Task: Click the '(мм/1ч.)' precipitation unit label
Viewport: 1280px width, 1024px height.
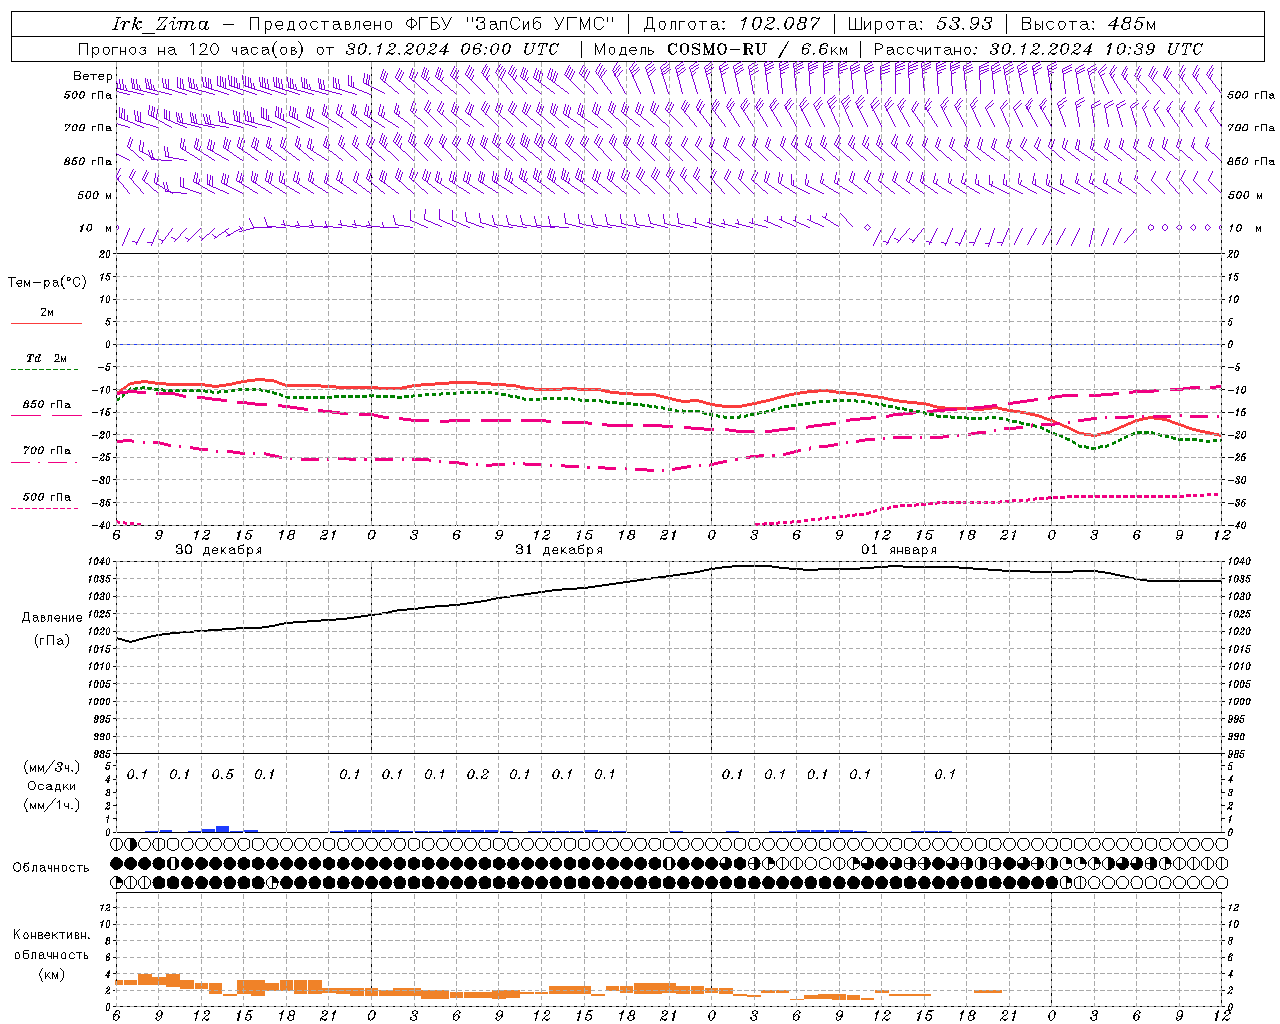Action: pyautogui.click(x=52, y=804)
